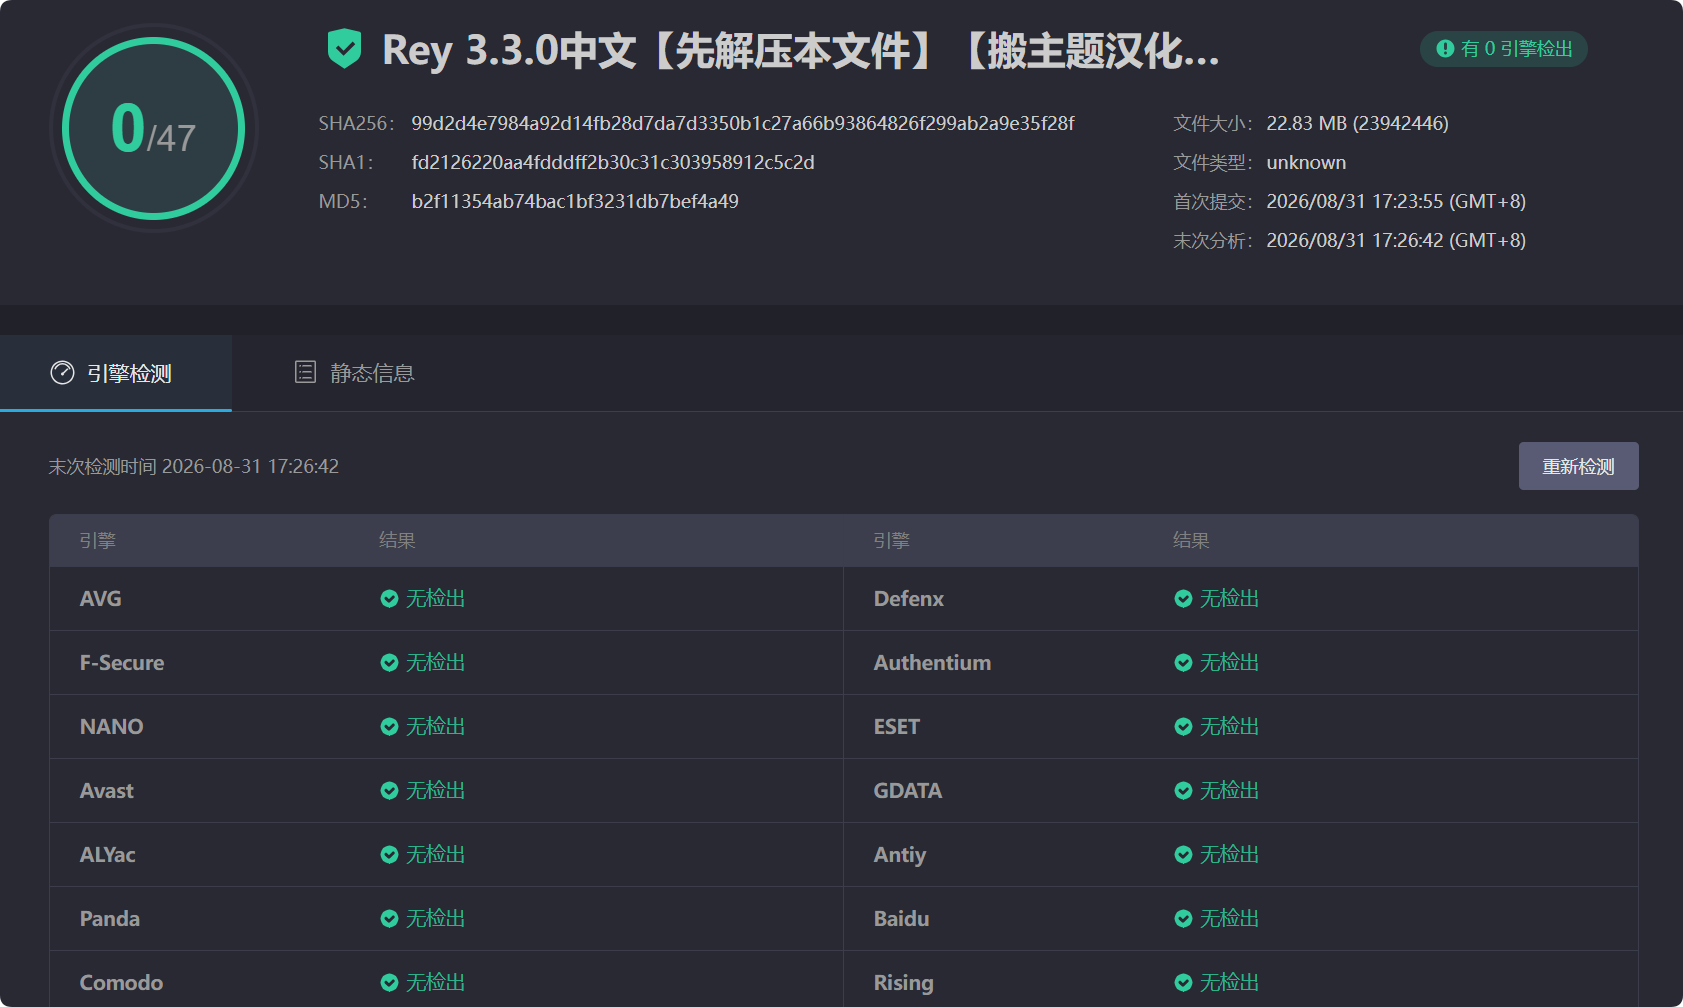Click the right 结果 column header
The image size is (1683, 1007).
click(x=1192, y=541)
